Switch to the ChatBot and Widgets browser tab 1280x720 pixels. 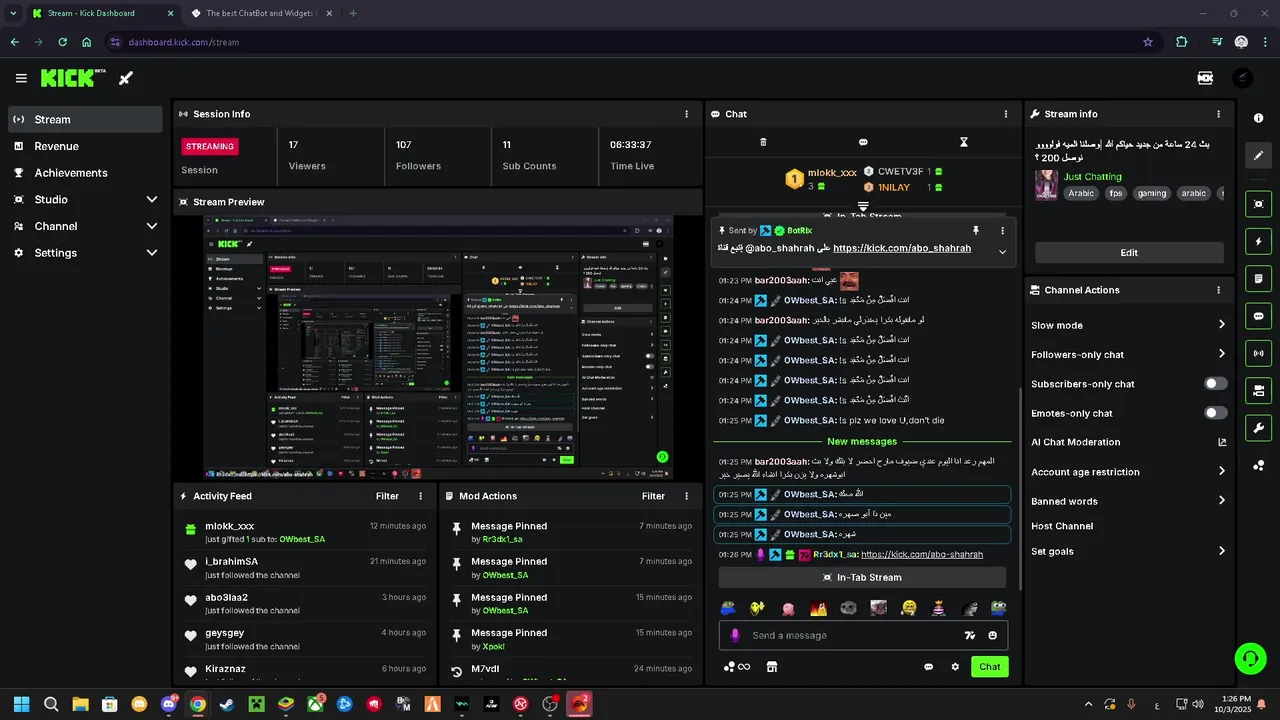262,13
